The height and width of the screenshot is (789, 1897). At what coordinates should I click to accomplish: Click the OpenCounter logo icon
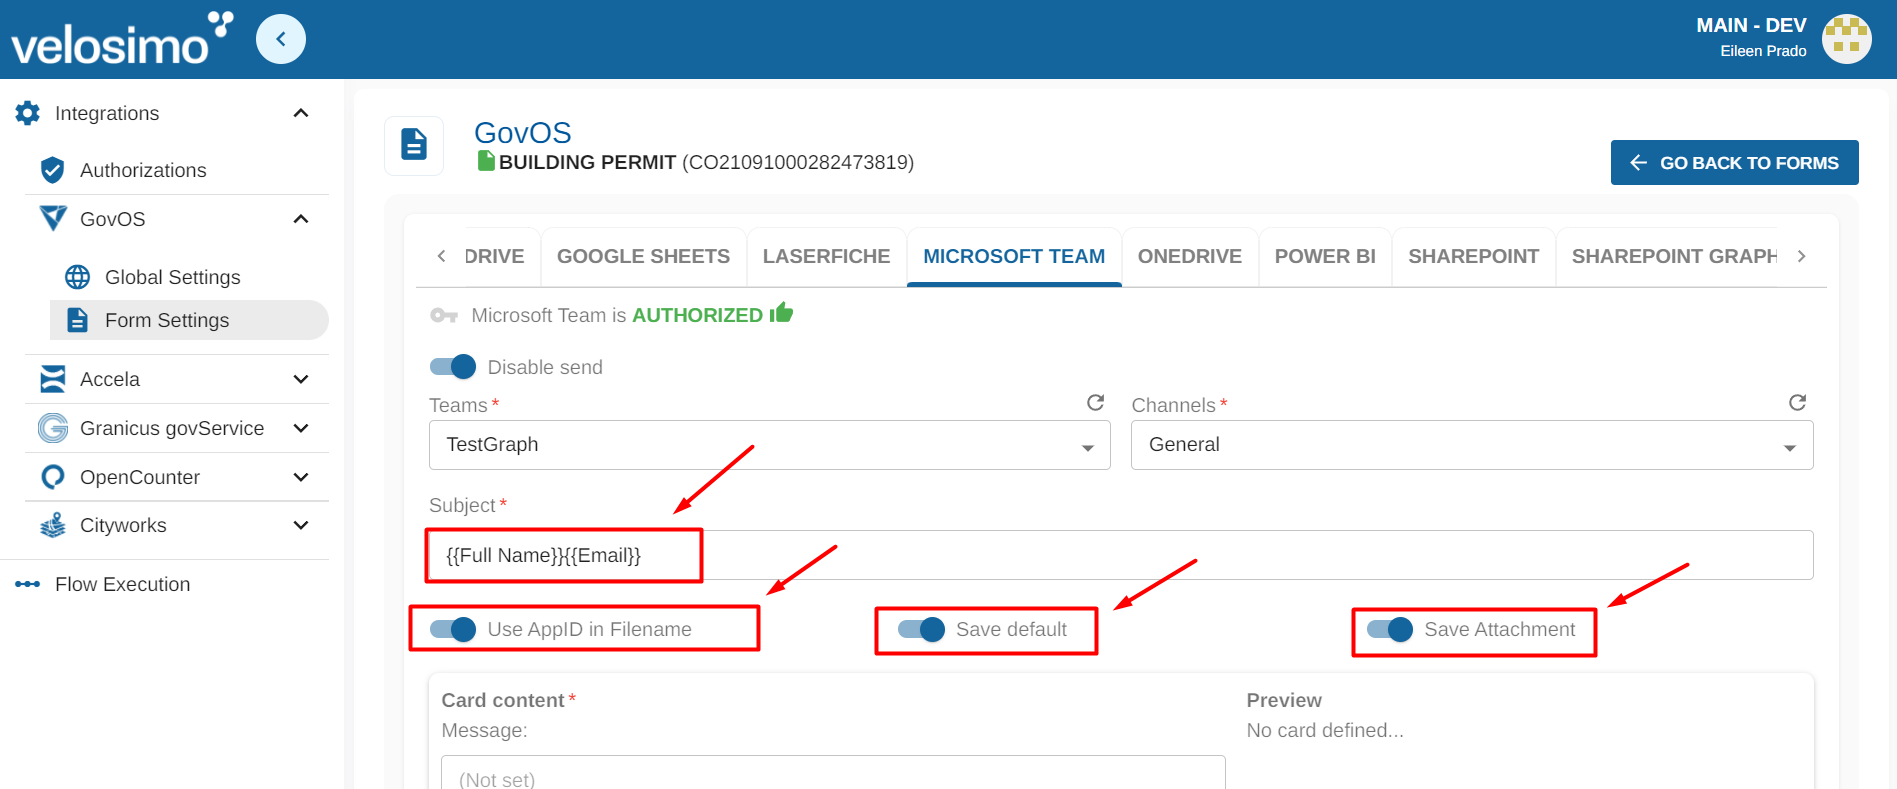(x=53, y=477)
